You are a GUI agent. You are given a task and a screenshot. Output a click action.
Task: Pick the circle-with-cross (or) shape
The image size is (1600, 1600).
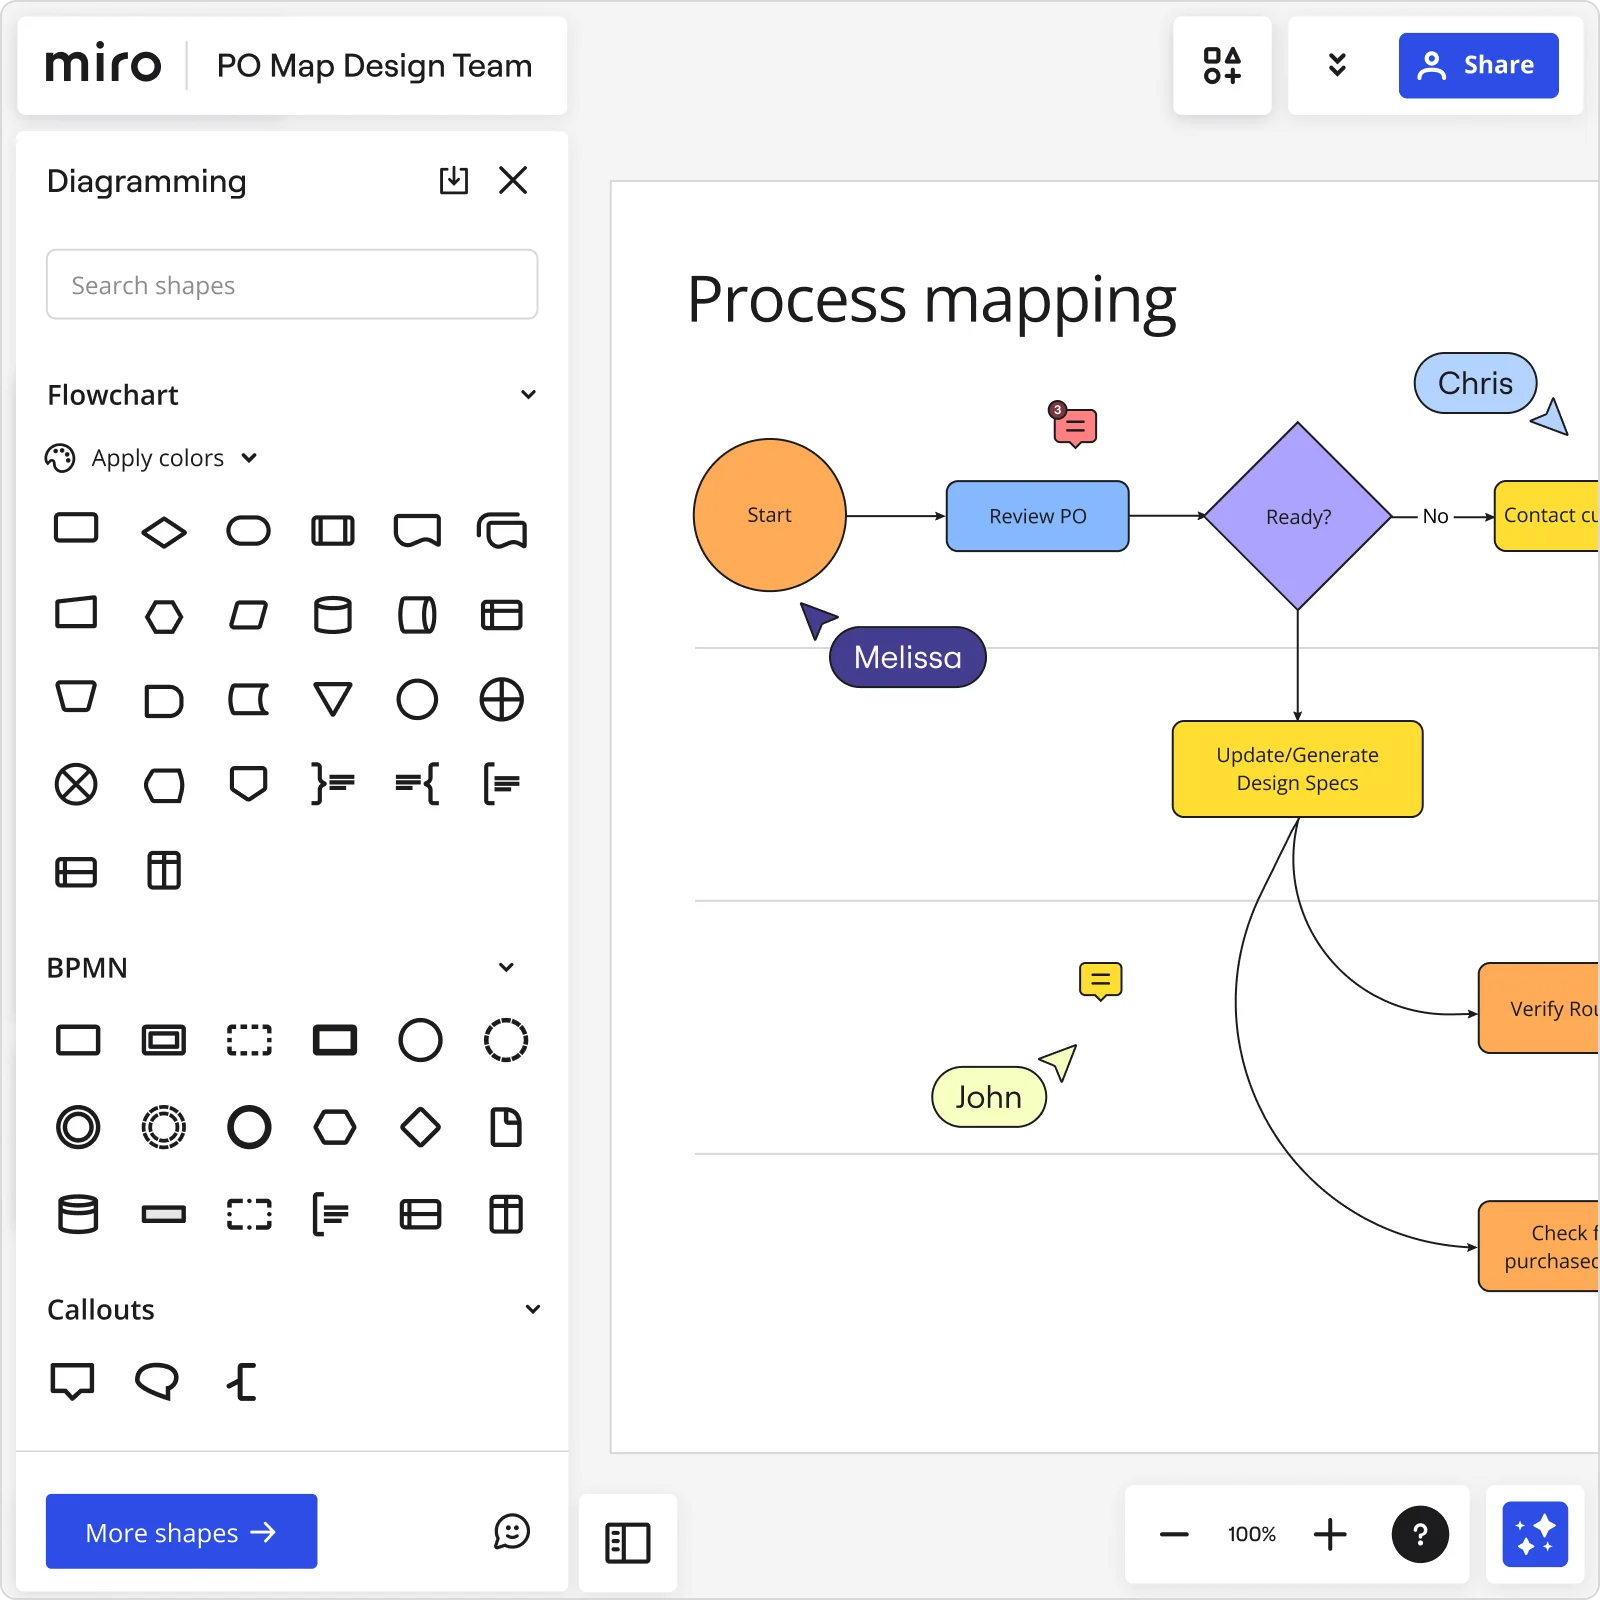click(502, 699)
